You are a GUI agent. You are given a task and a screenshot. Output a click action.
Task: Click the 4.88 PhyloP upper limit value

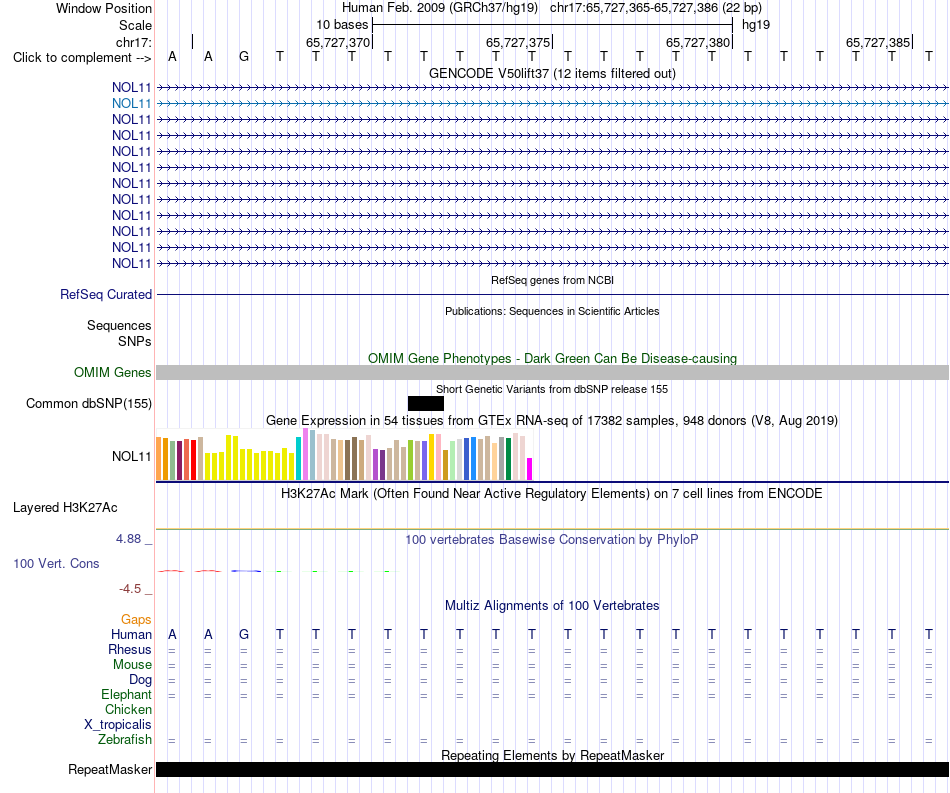tap(128, 539)
